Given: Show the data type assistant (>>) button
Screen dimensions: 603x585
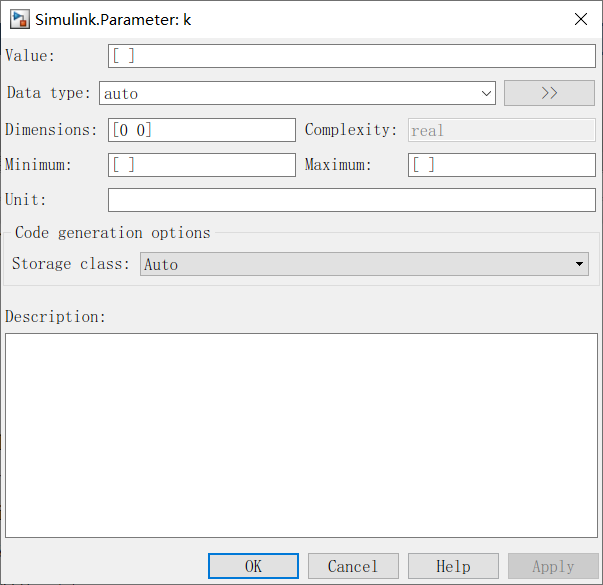Looking at the screenshot, I should [x=549, y=93].
